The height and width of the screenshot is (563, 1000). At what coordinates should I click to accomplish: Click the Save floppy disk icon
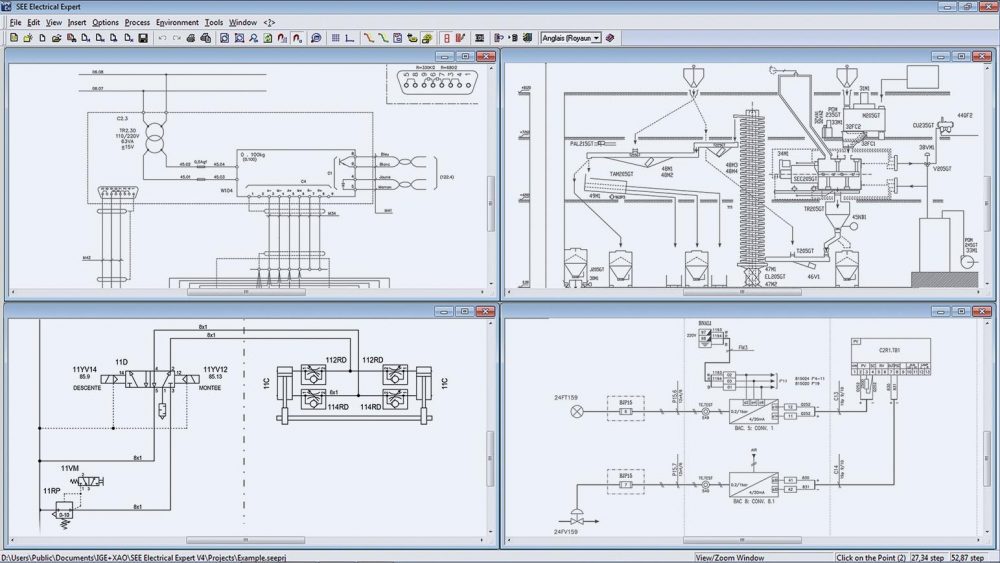click(x=143, y=38)
